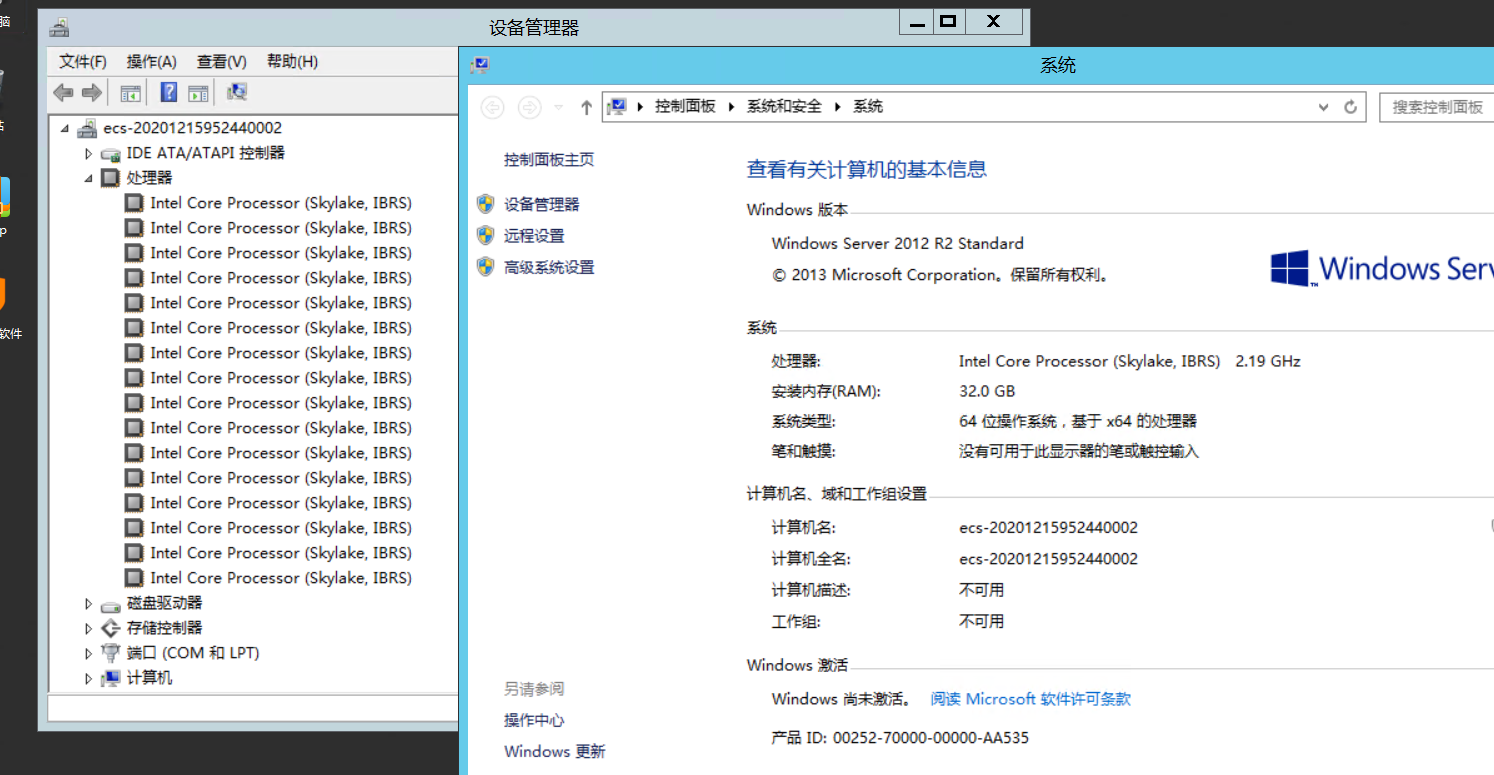Click the storage controller icon beside 存储控制器
This screenshot has height=775, width=1494.
pos(111,628)
